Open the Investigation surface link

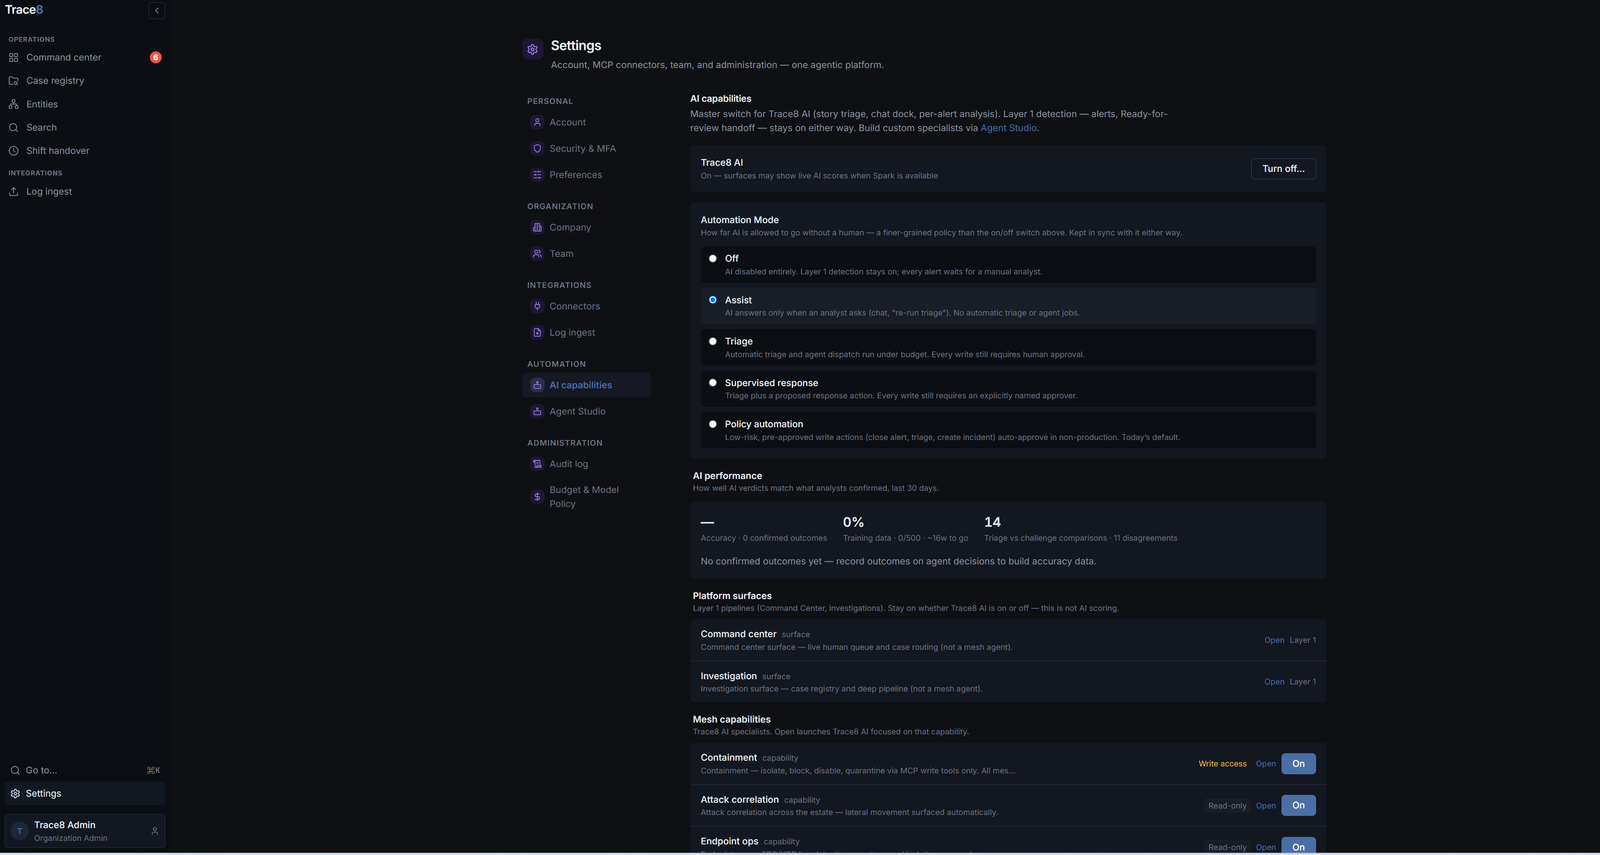pos(1274,682)
